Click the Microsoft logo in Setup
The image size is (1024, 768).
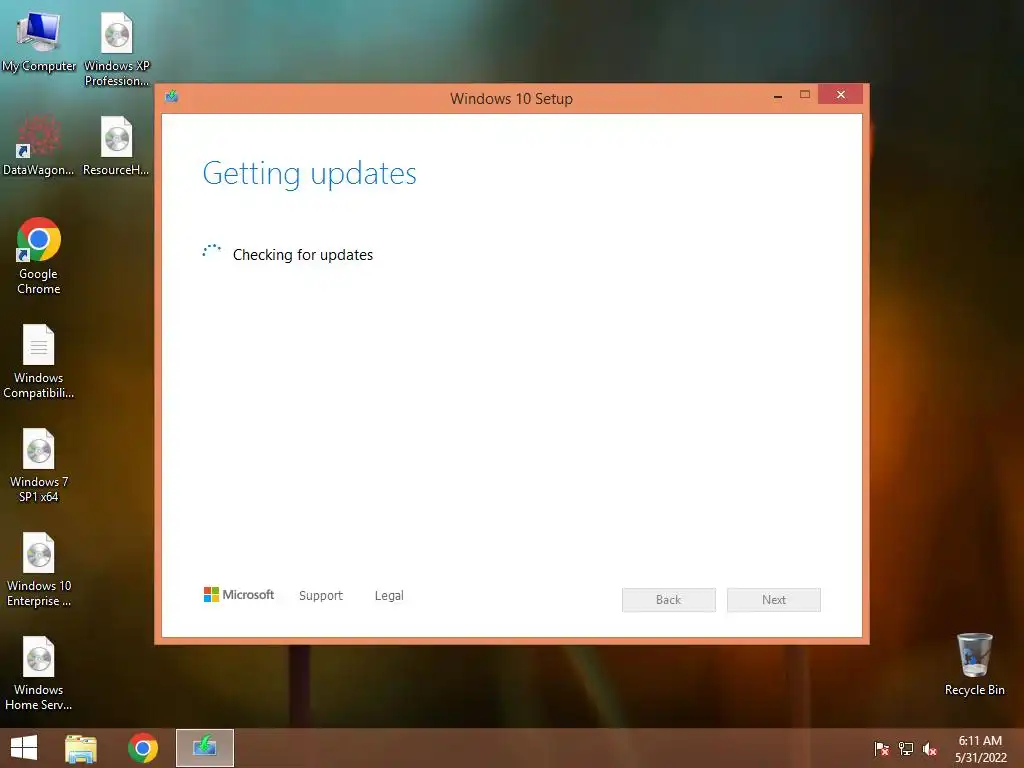tap(239, 595)
